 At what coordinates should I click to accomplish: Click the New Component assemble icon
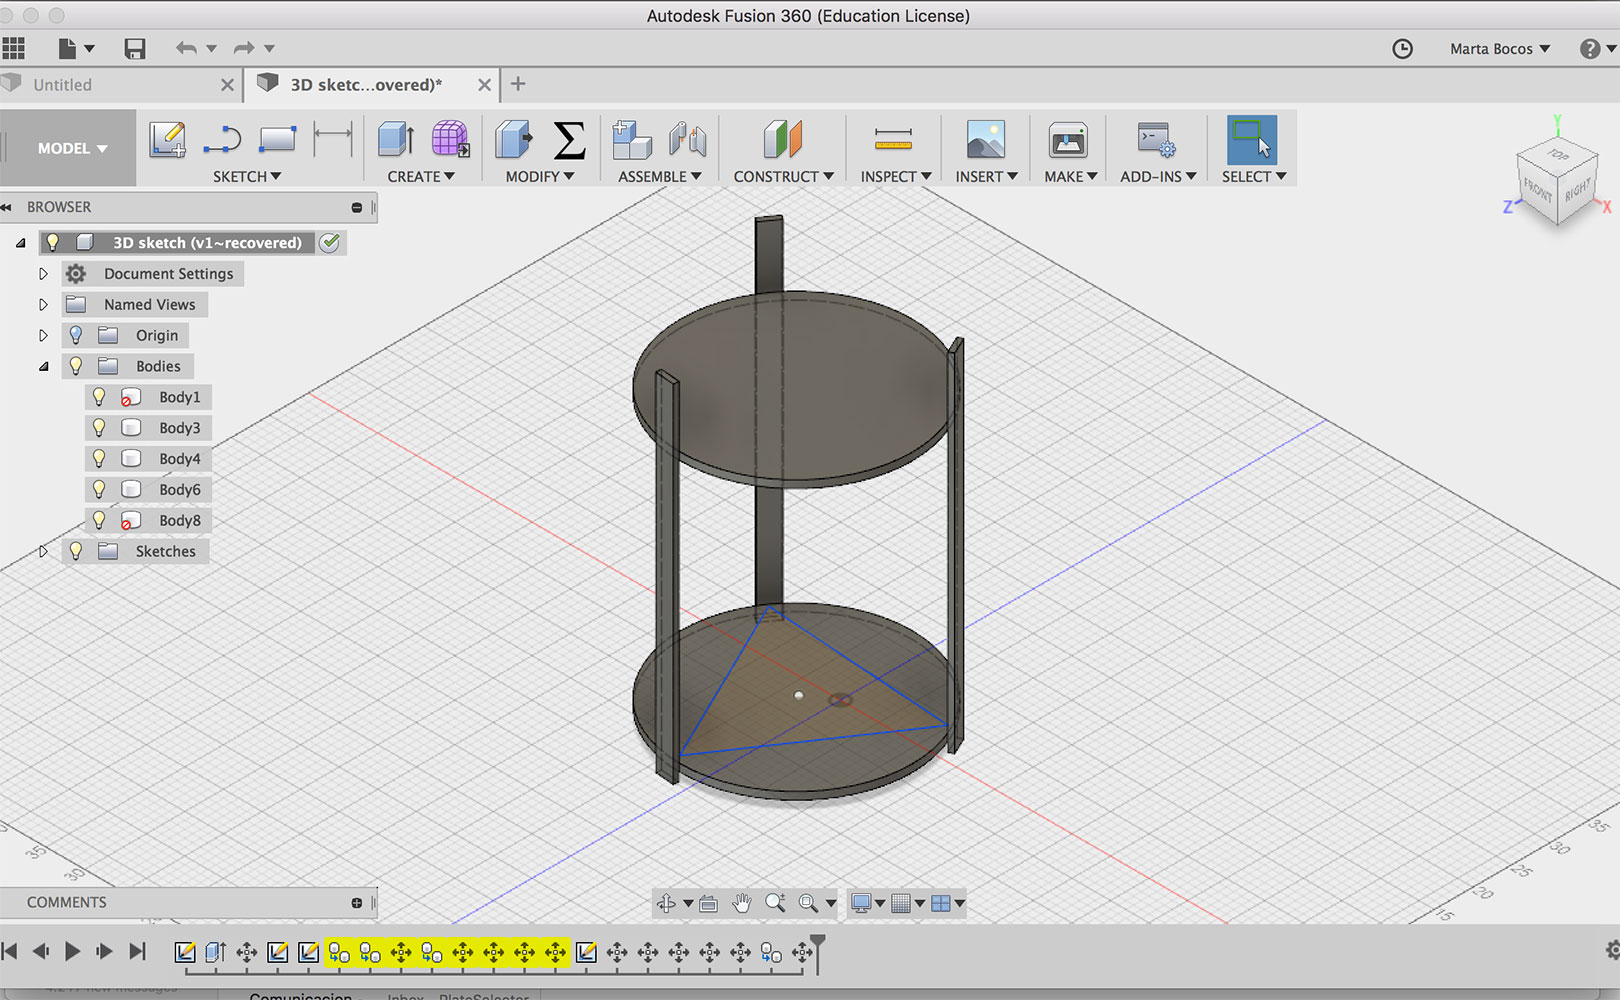pyautogui.click(x=632, y=139)
